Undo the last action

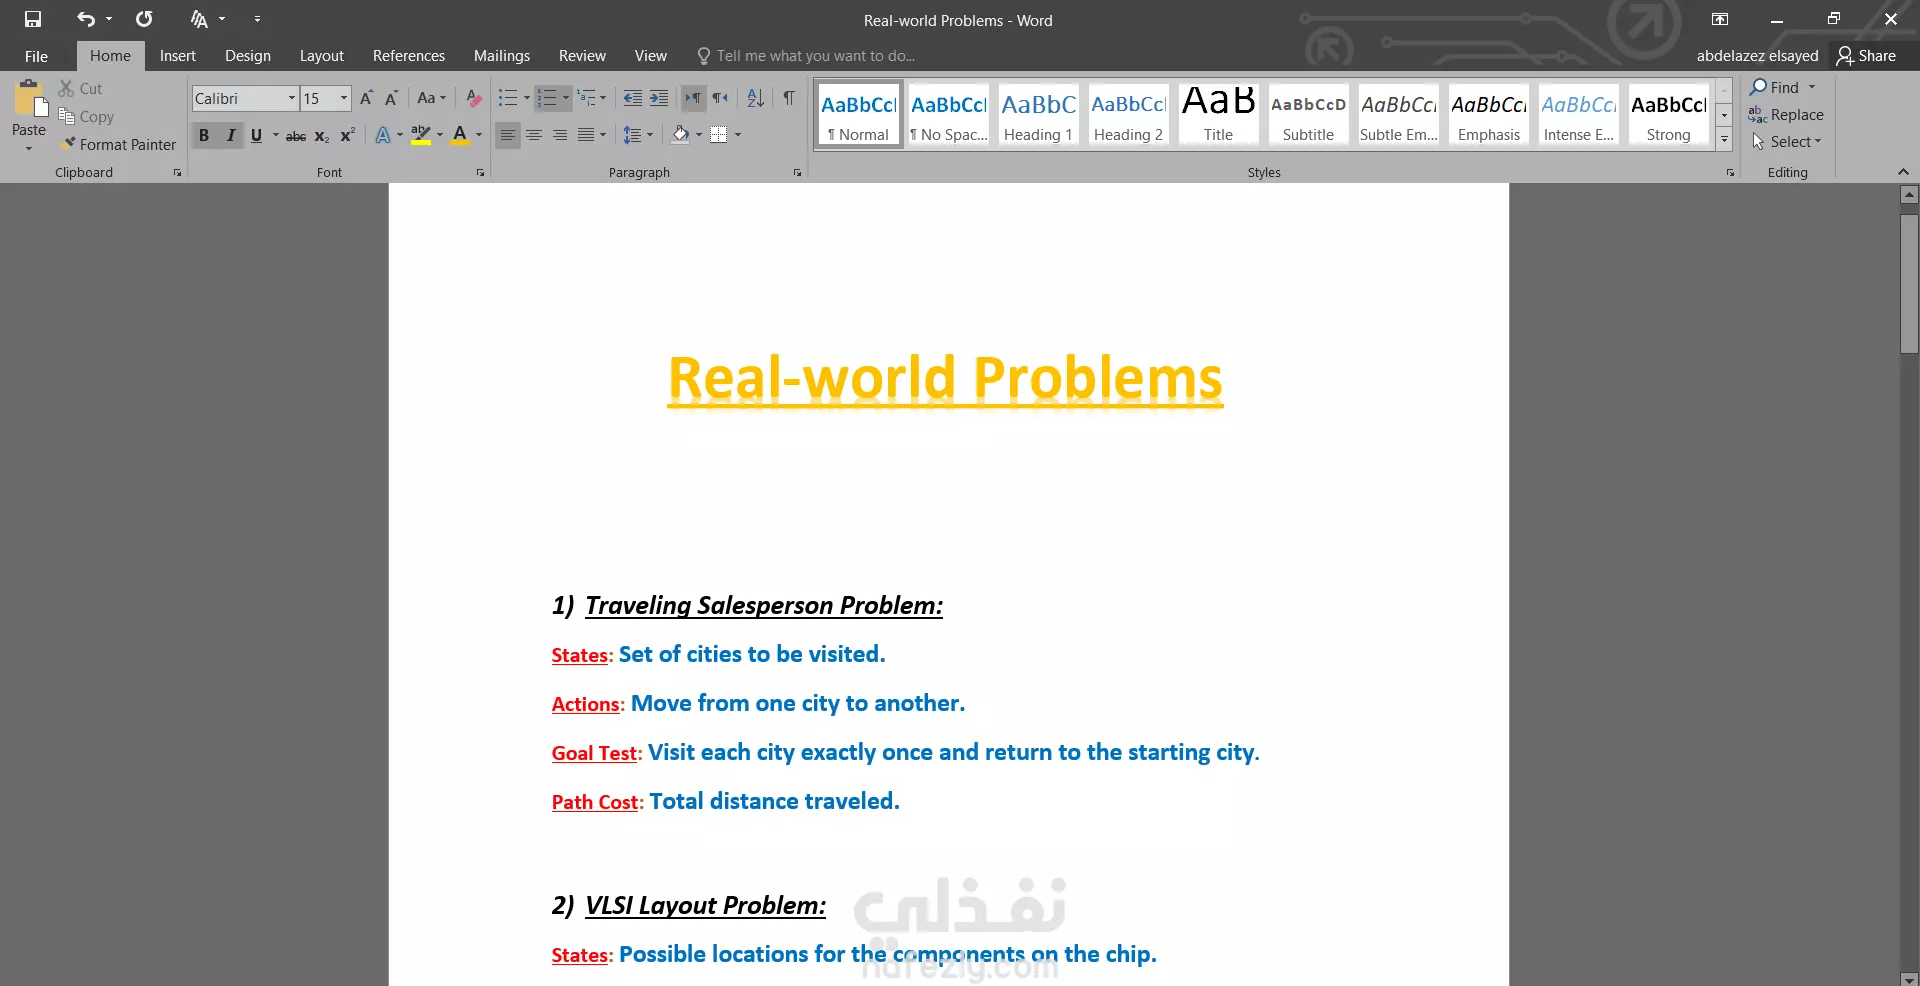pos(86,19)
